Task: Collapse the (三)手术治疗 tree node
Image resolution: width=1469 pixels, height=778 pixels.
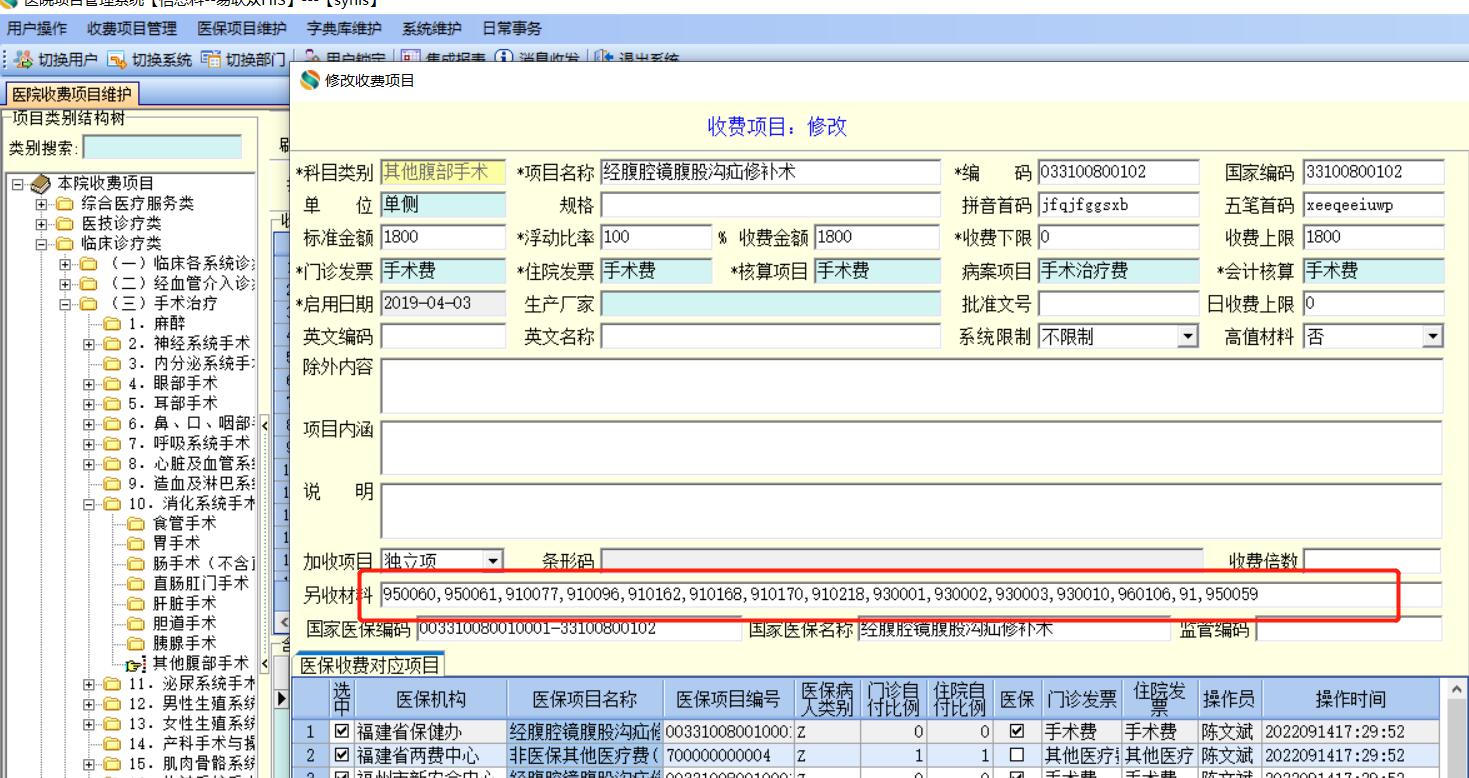Action: (x=66, y=304)
